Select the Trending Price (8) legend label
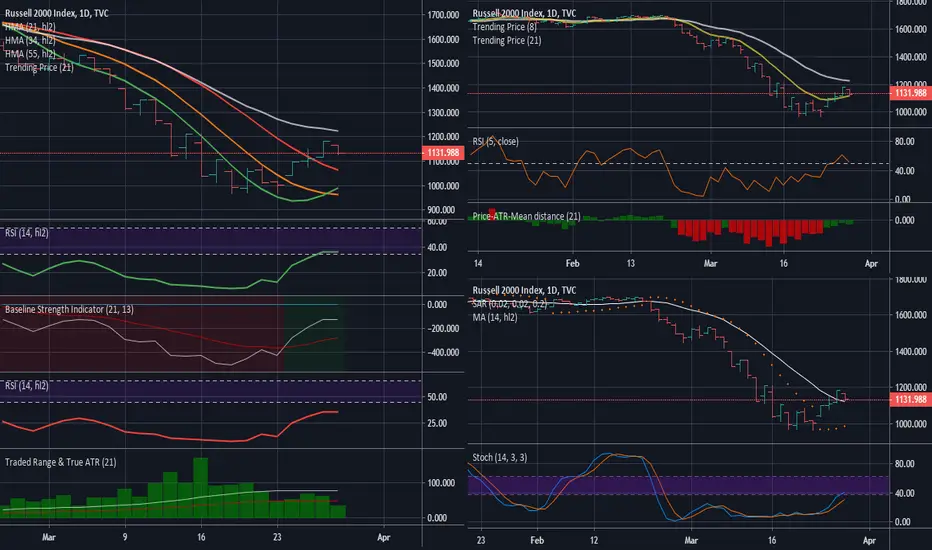Screen dimensions: 932x550 point(505,27)
